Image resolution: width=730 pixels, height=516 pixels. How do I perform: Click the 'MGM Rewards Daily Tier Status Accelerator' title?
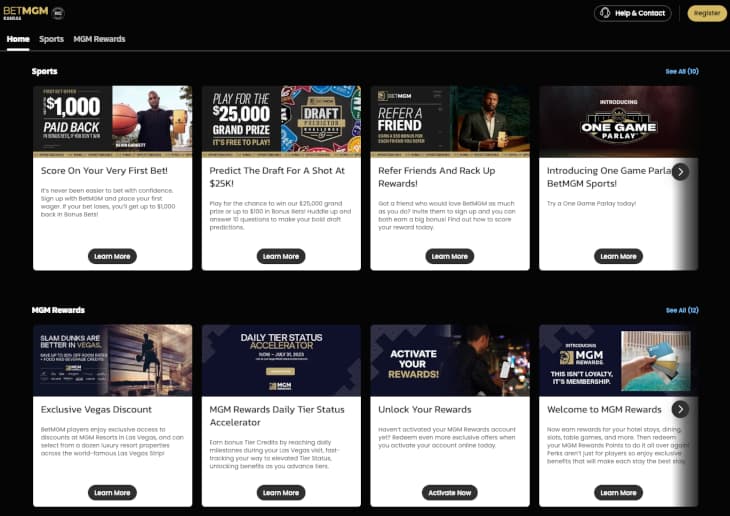(x=277, y=416)
